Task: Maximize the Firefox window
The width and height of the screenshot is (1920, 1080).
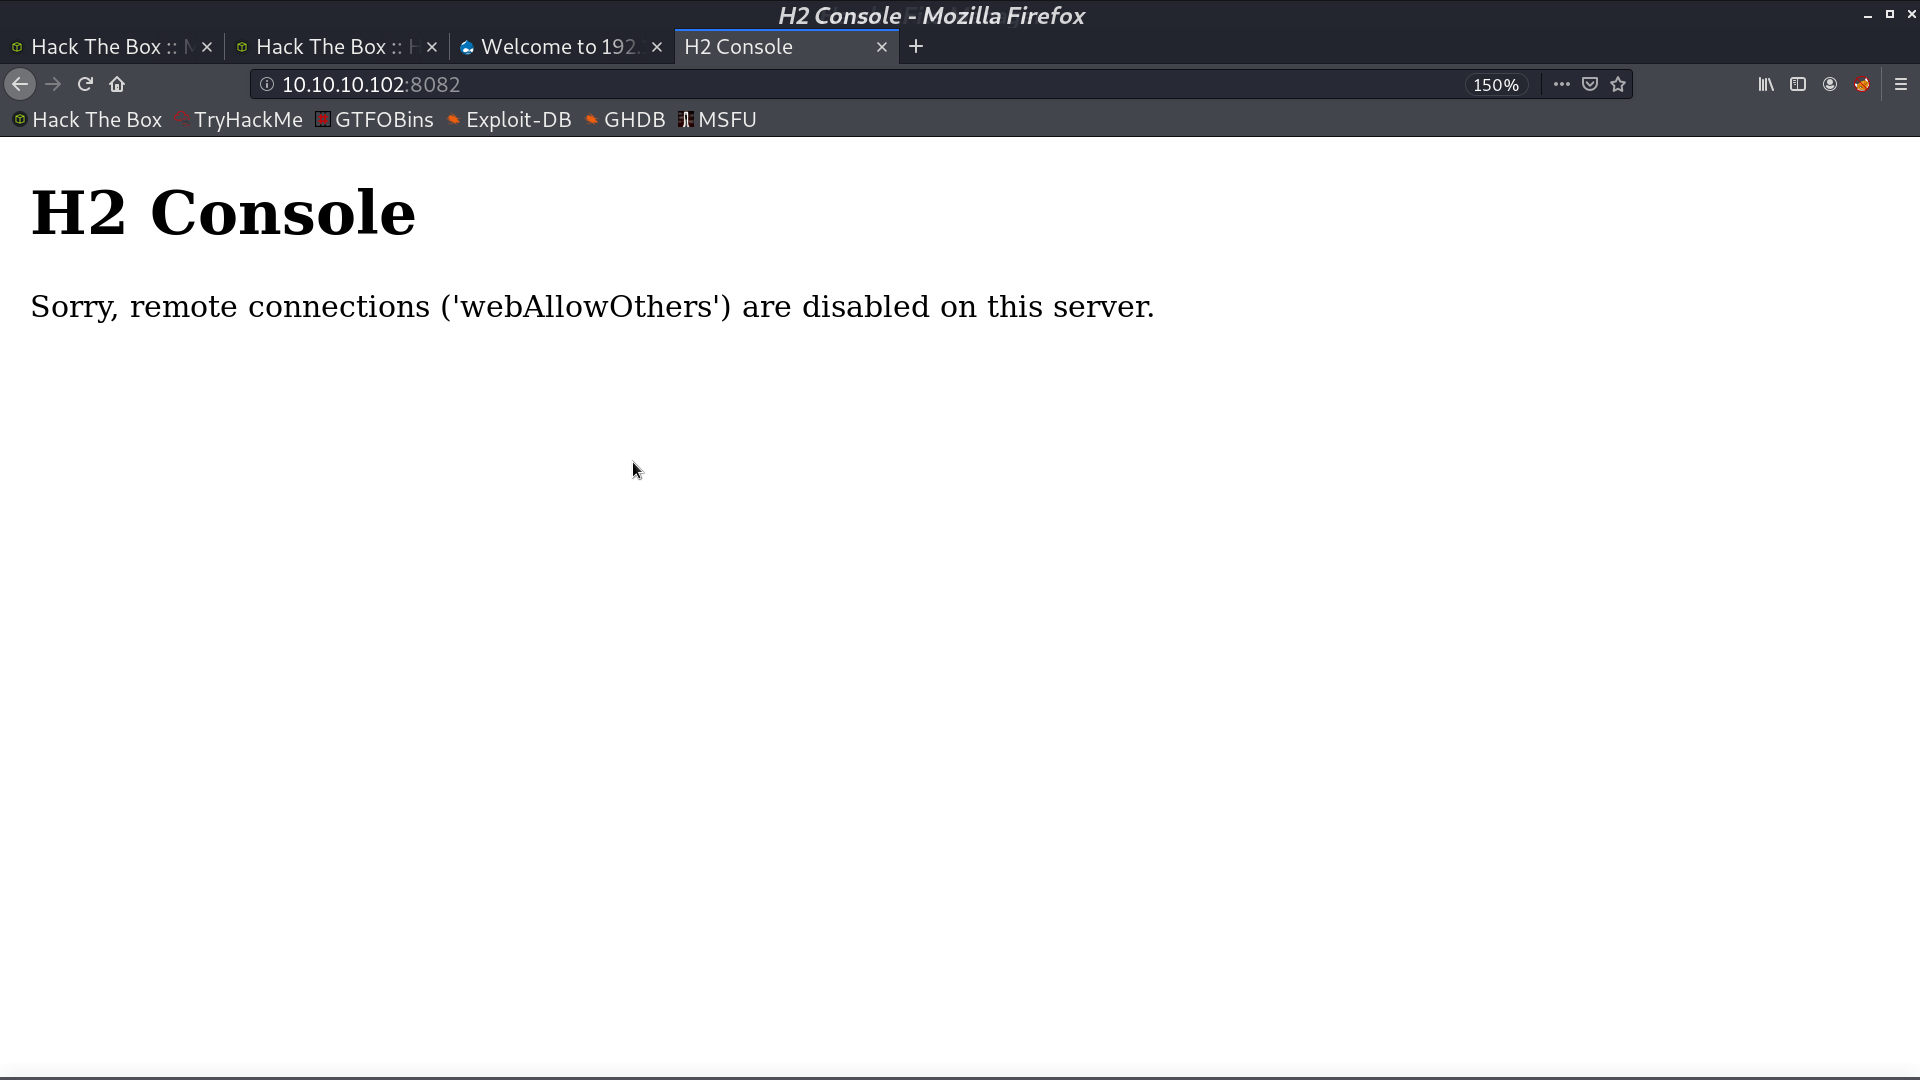Action: click(x=1890, y=15)
